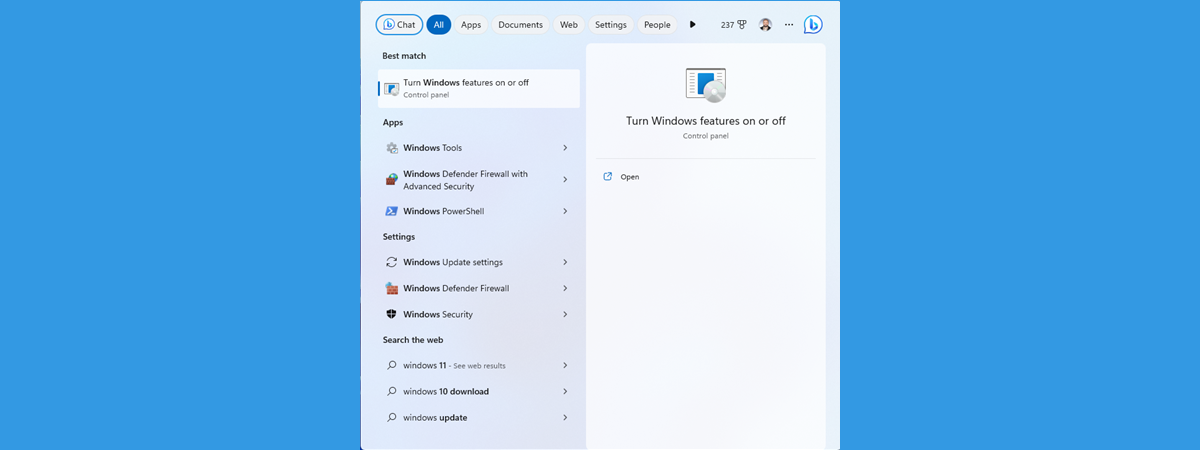This screenshot has width=1200, height=450.
Task: Expand the Windows PowerShell chevron
Action: pyautogui.click(x=565, y=211)
